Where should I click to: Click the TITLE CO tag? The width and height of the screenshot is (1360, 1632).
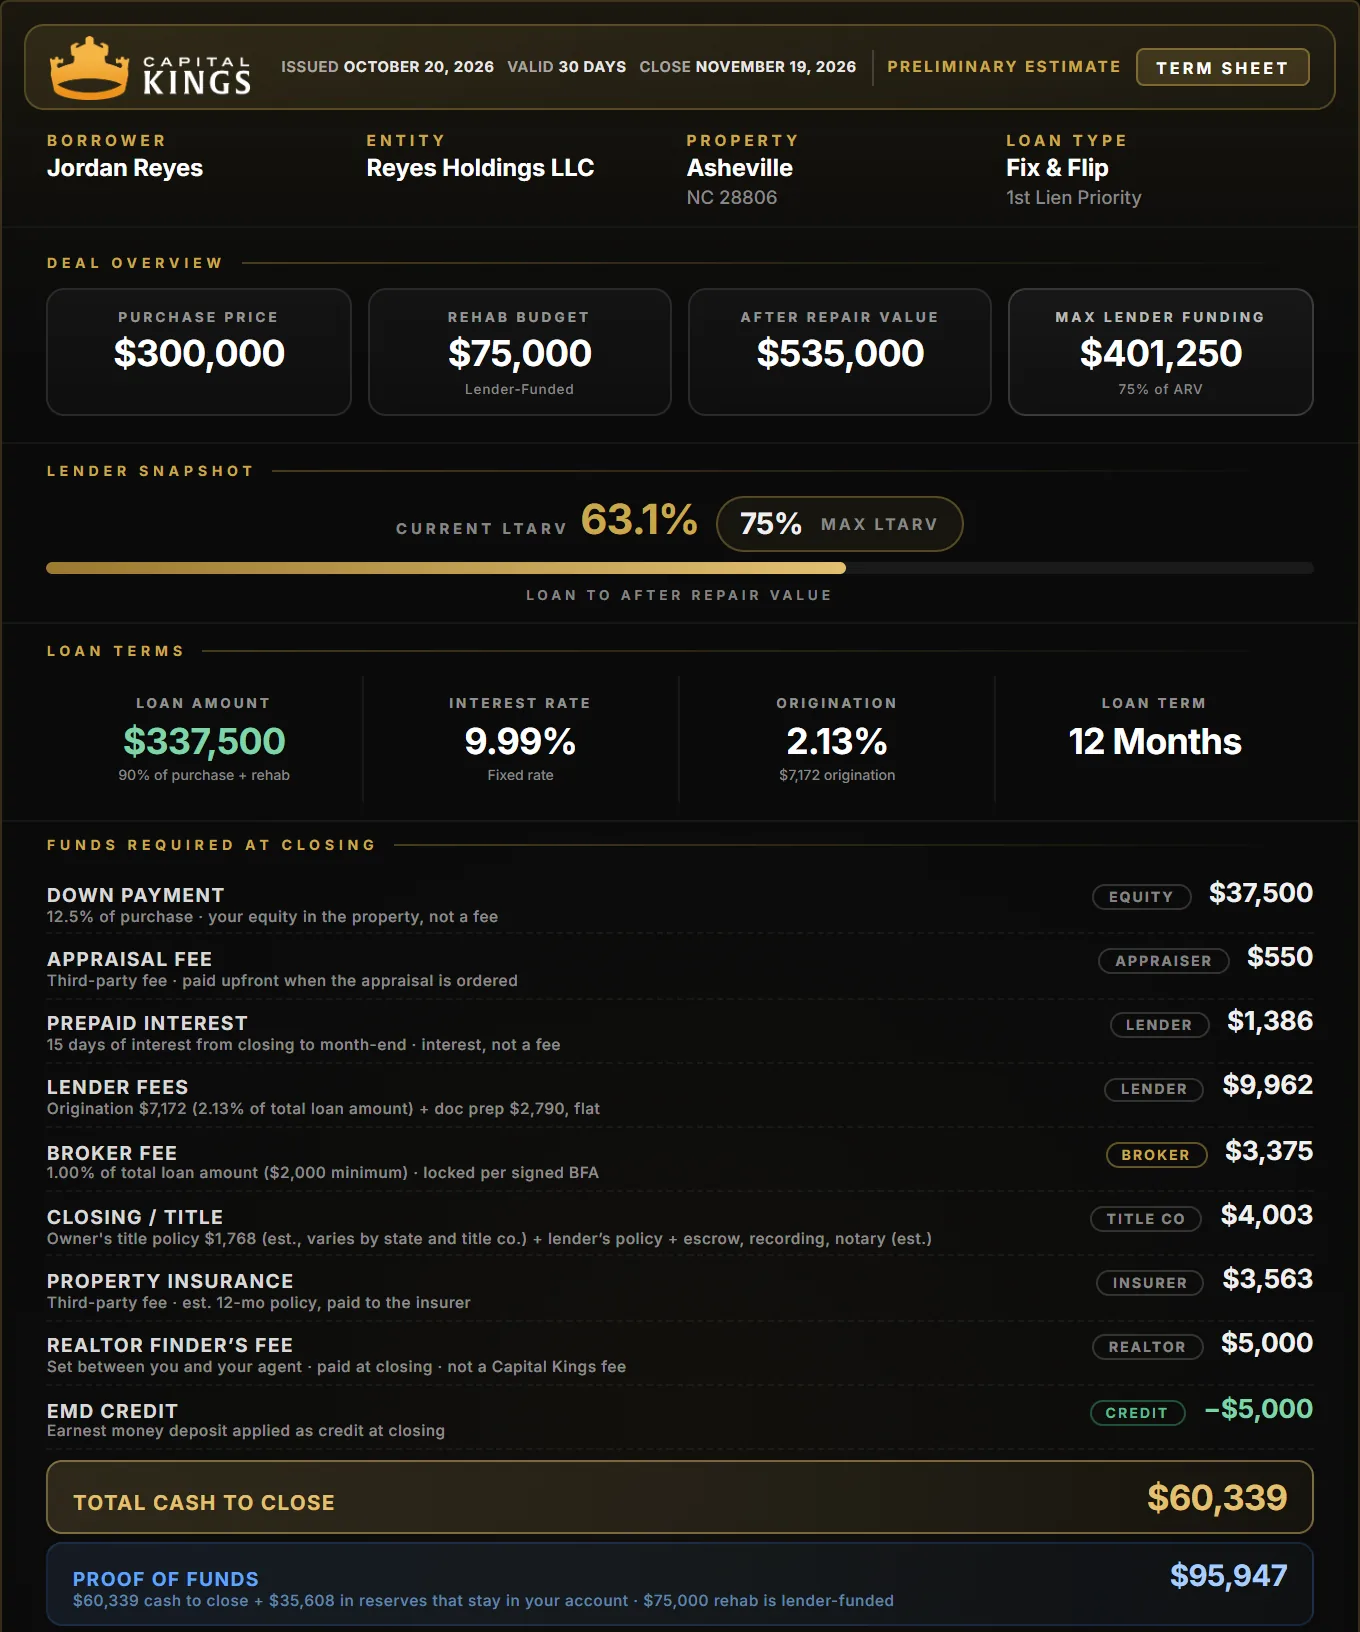pos(1146,1219)
